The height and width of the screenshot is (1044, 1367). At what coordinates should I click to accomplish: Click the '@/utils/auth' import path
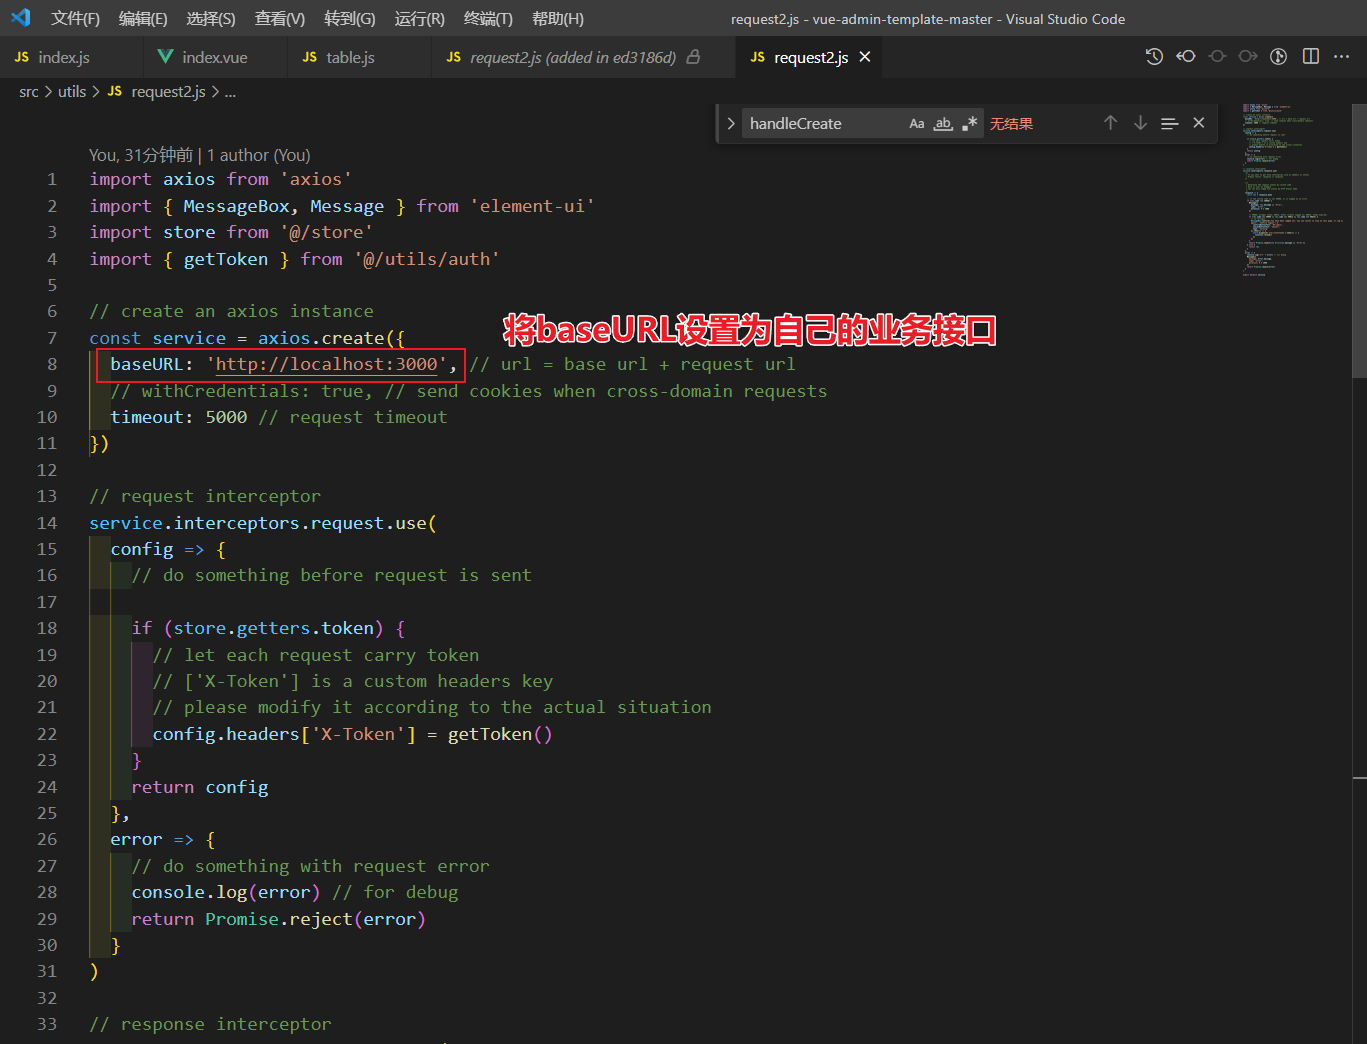(427, 259)
